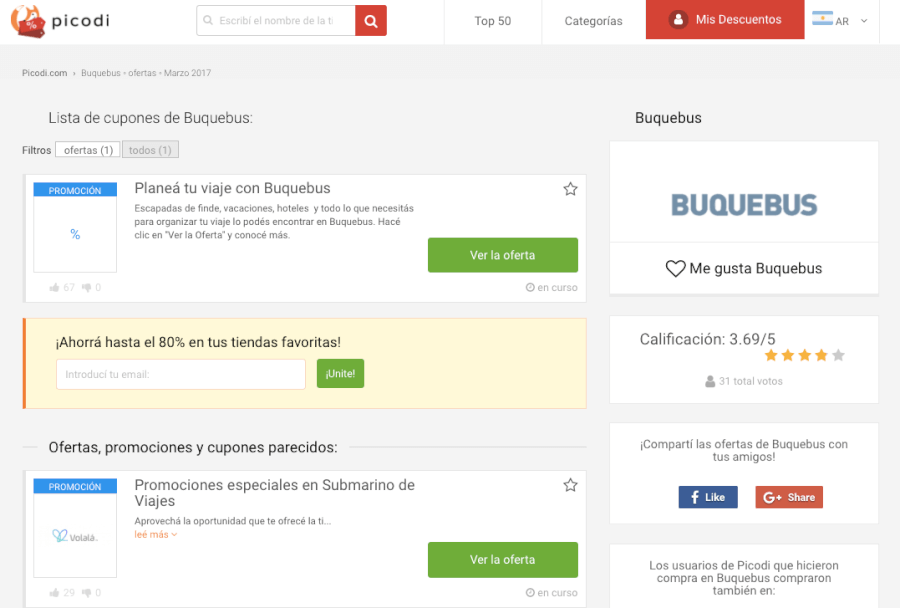Click Ver la oferta for Planeá tu viaje con Buquebus
Screen dimensions: 900x608
point(503,255)
